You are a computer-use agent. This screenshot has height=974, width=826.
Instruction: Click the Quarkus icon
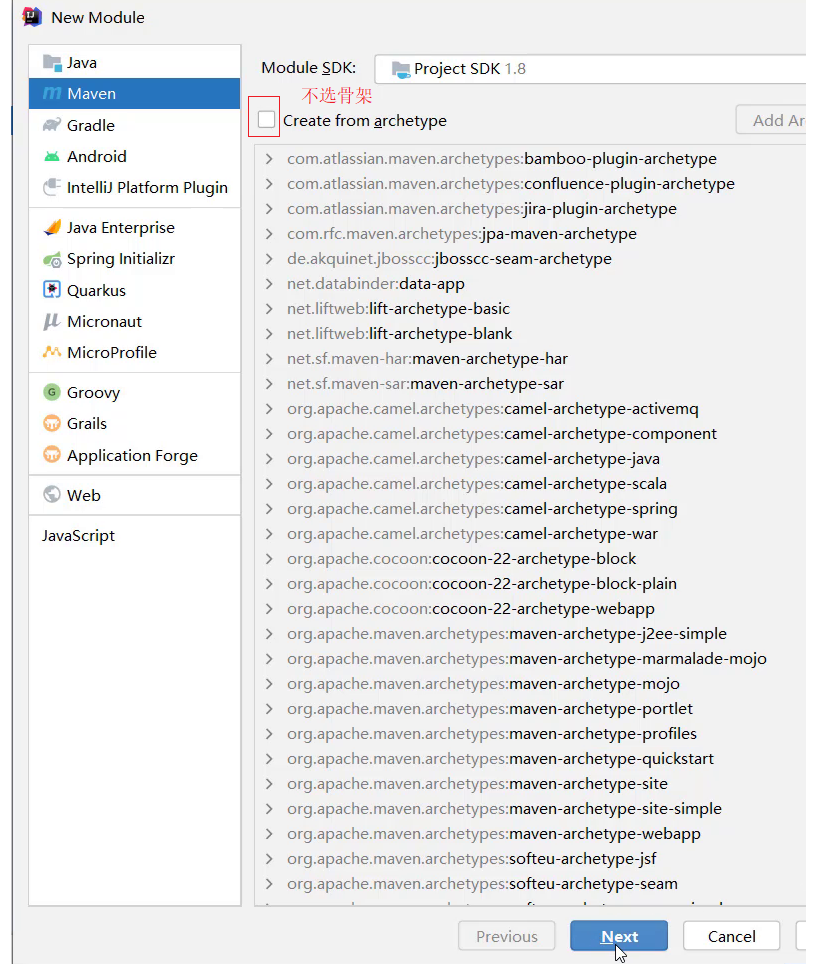tap(52, 290)
